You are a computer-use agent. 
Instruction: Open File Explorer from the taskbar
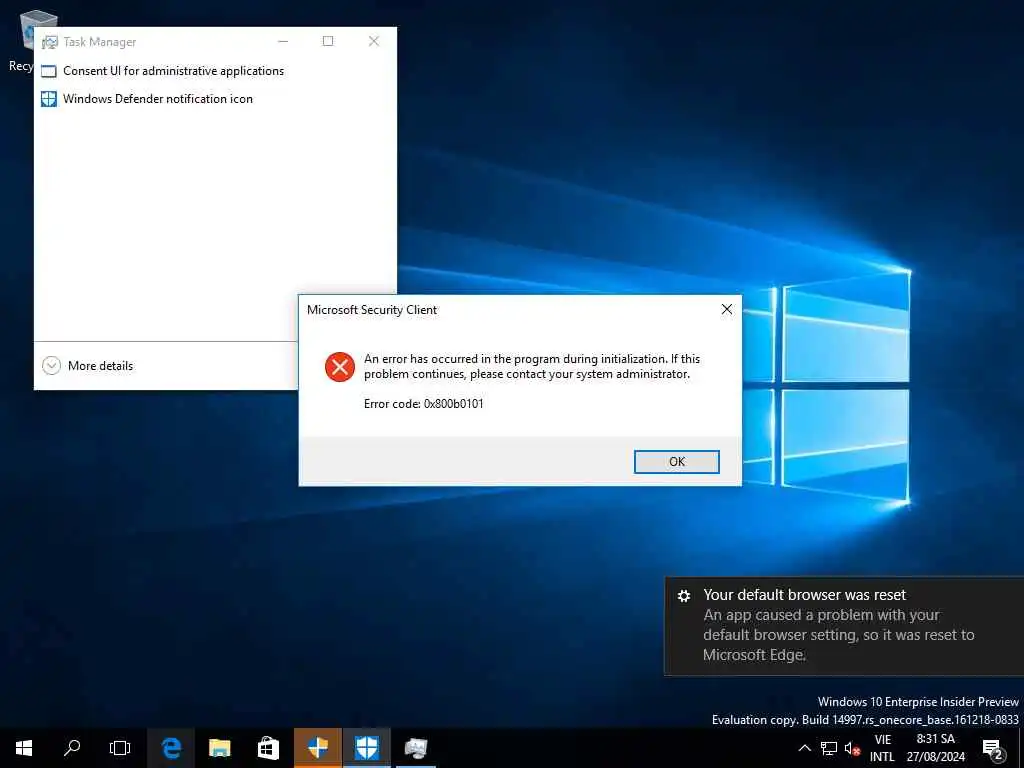point(219,748)
